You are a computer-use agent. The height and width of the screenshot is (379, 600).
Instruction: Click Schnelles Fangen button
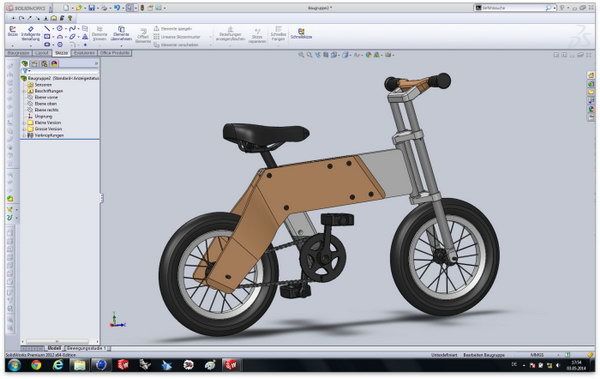(278, 34)
